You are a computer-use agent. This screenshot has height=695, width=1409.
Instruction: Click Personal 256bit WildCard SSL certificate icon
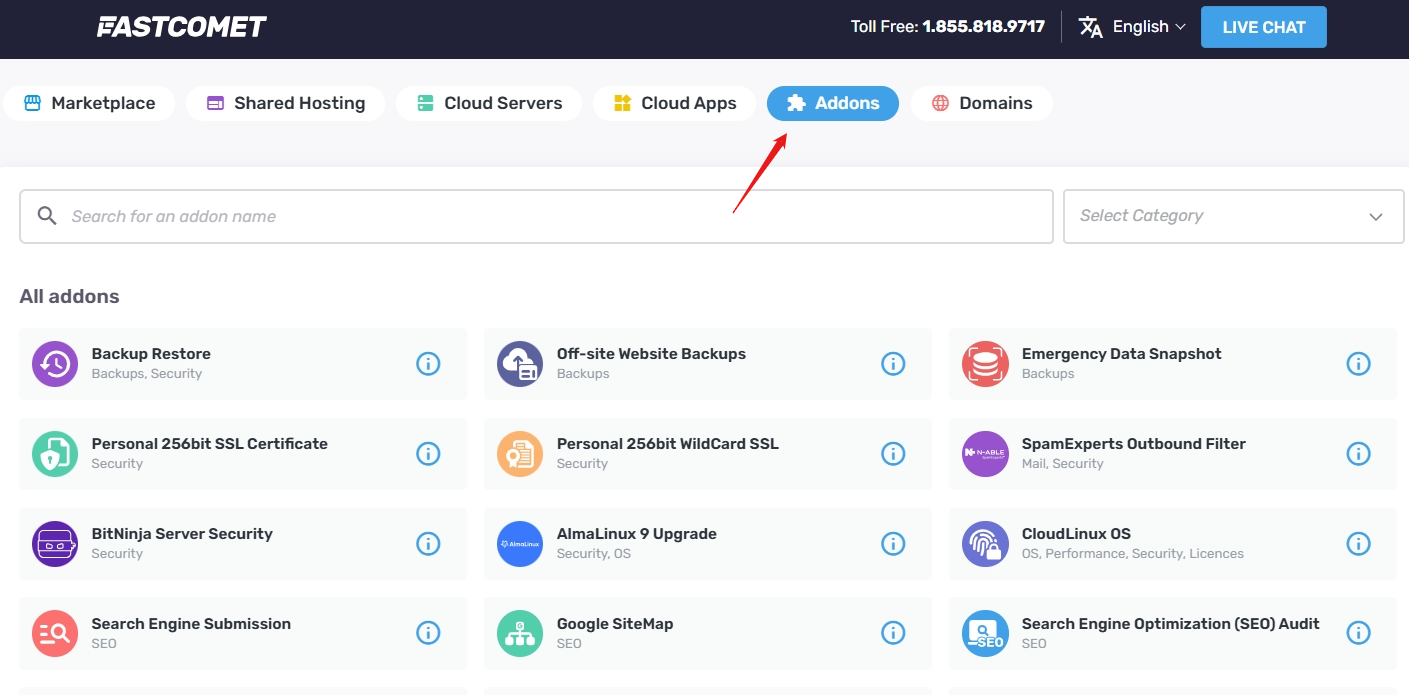pyautogui.click(x=520, y=454)
